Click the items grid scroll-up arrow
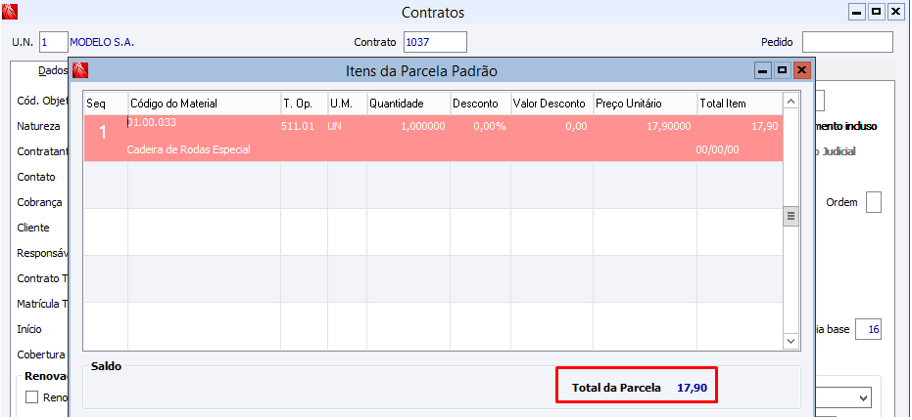The height and width of the screenshot is (420, 912). pos(790,101)
